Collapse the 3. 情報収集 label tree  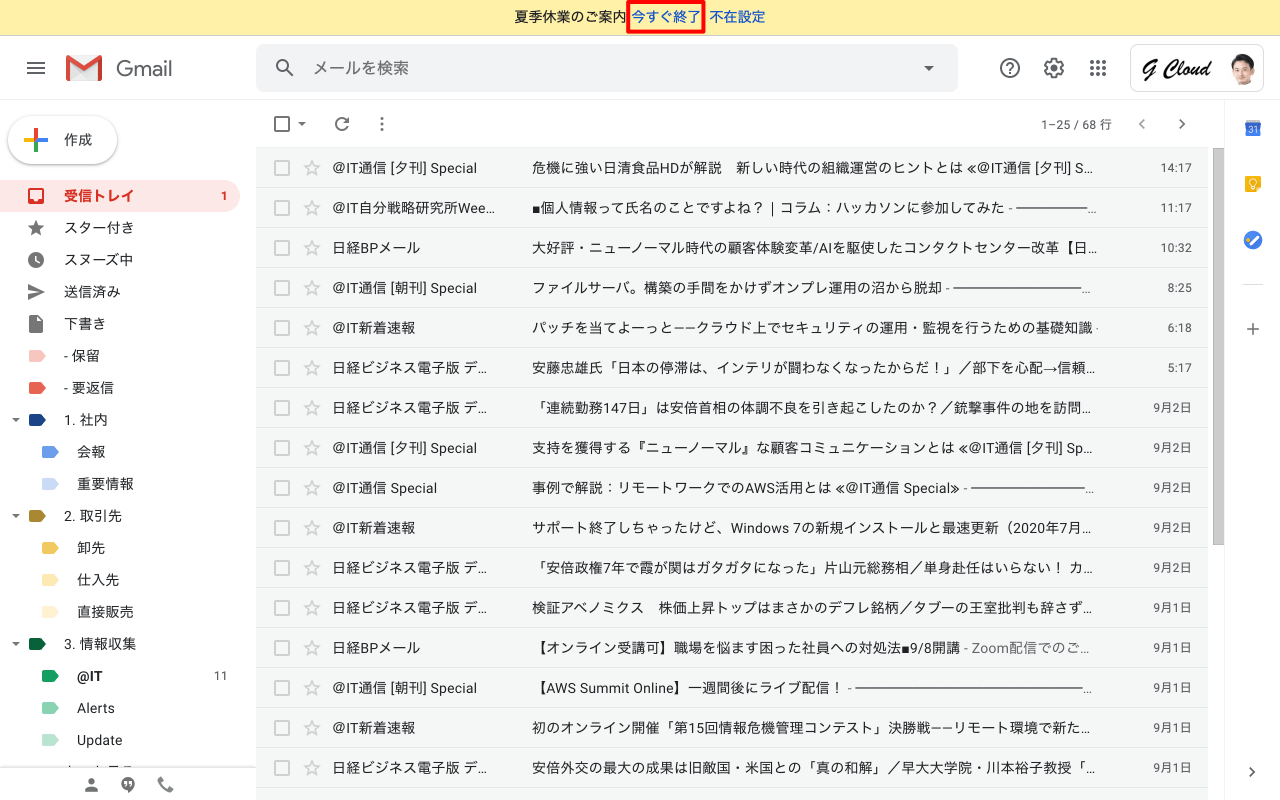click(15, 644)
